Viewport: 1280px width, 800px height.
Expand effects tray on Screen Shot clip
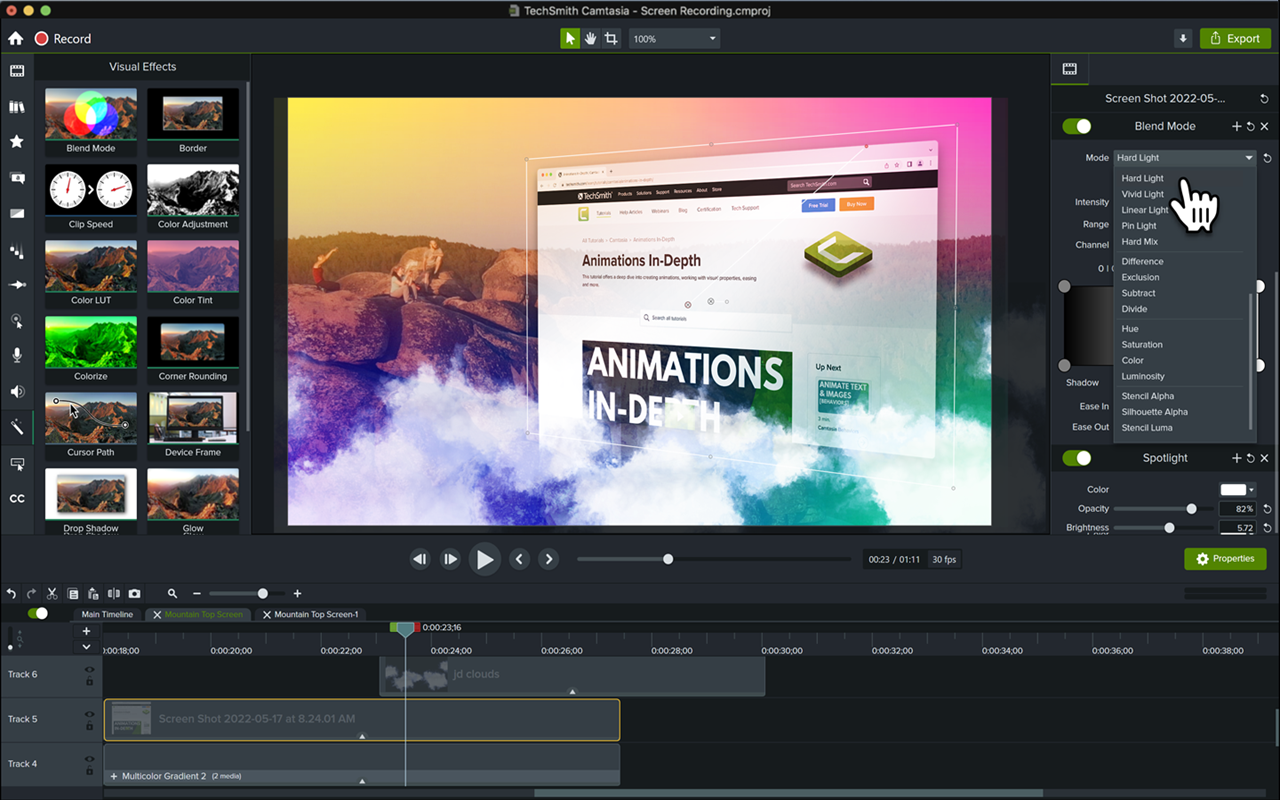point(362,736)
